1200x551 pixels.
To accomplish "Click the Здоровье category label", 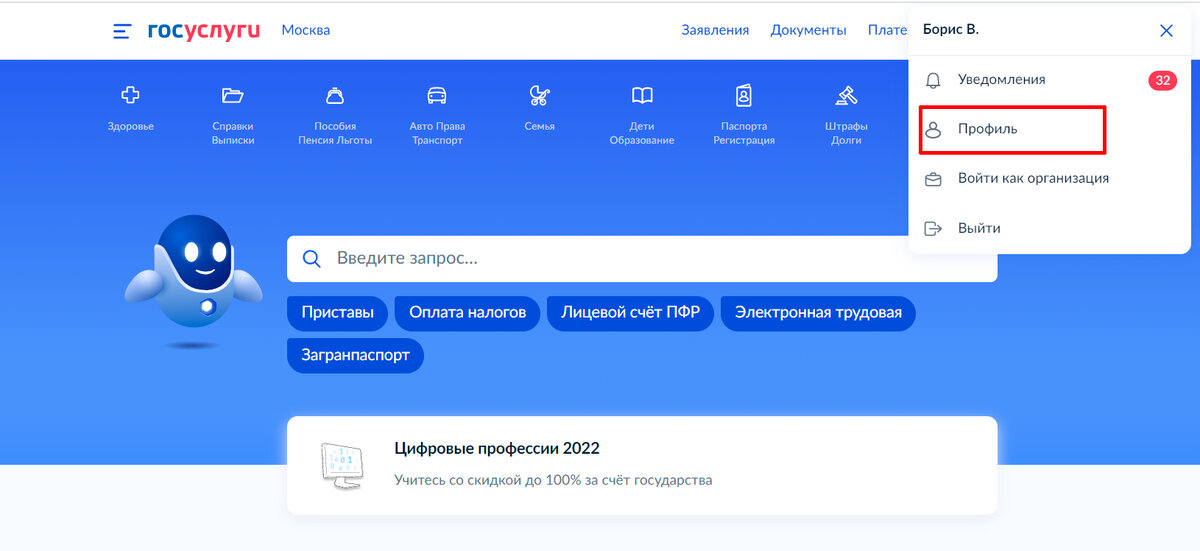I will pyautogui.click(x=131, y=127).
